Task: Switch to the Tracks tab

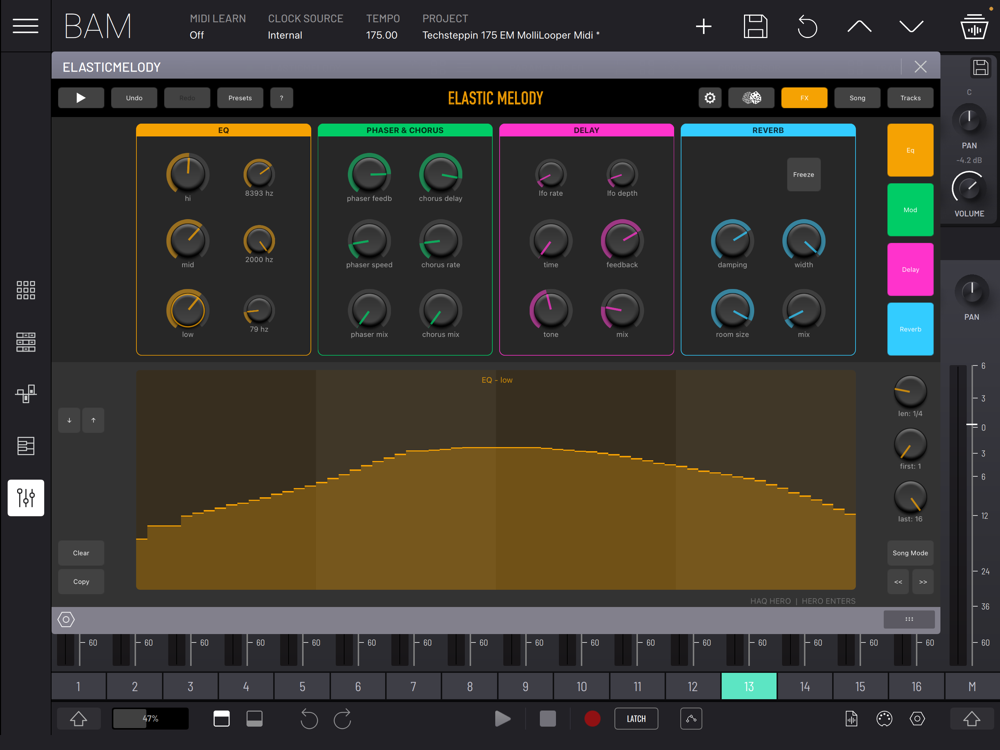Action: [910, 98]
